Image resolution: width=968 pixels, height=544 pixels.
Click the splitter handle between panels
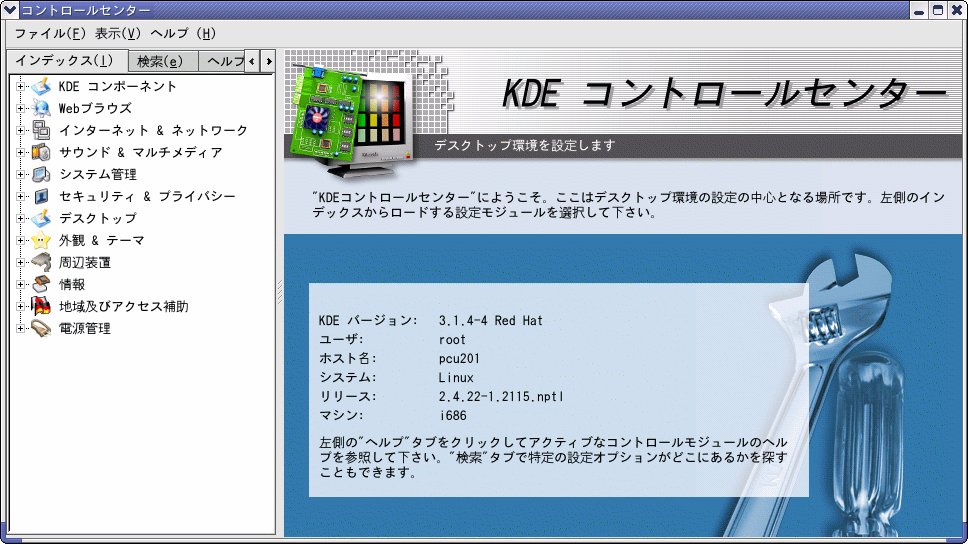coord(280,292)
